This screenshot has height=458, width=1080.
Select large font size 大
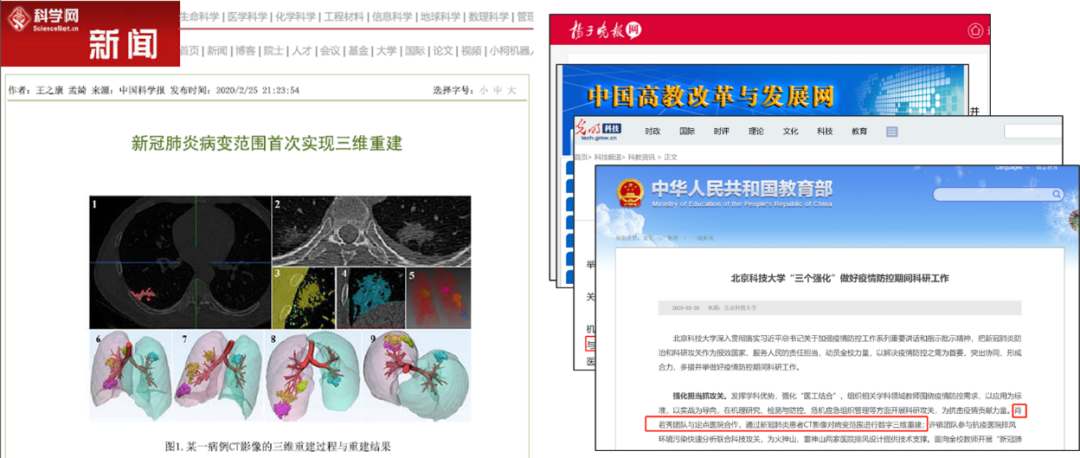512,90
